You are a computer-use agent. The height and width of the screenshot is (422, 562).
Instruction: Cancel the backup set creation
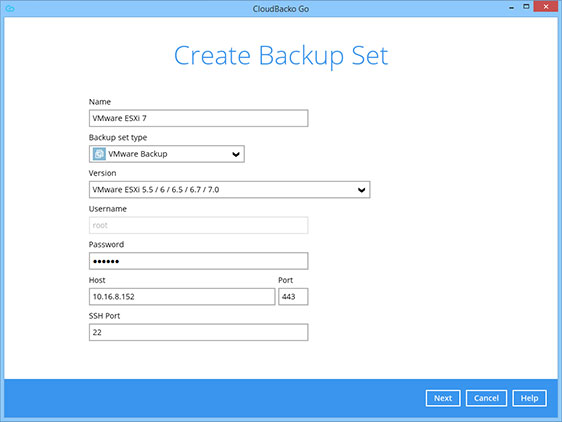pos(486,398)
